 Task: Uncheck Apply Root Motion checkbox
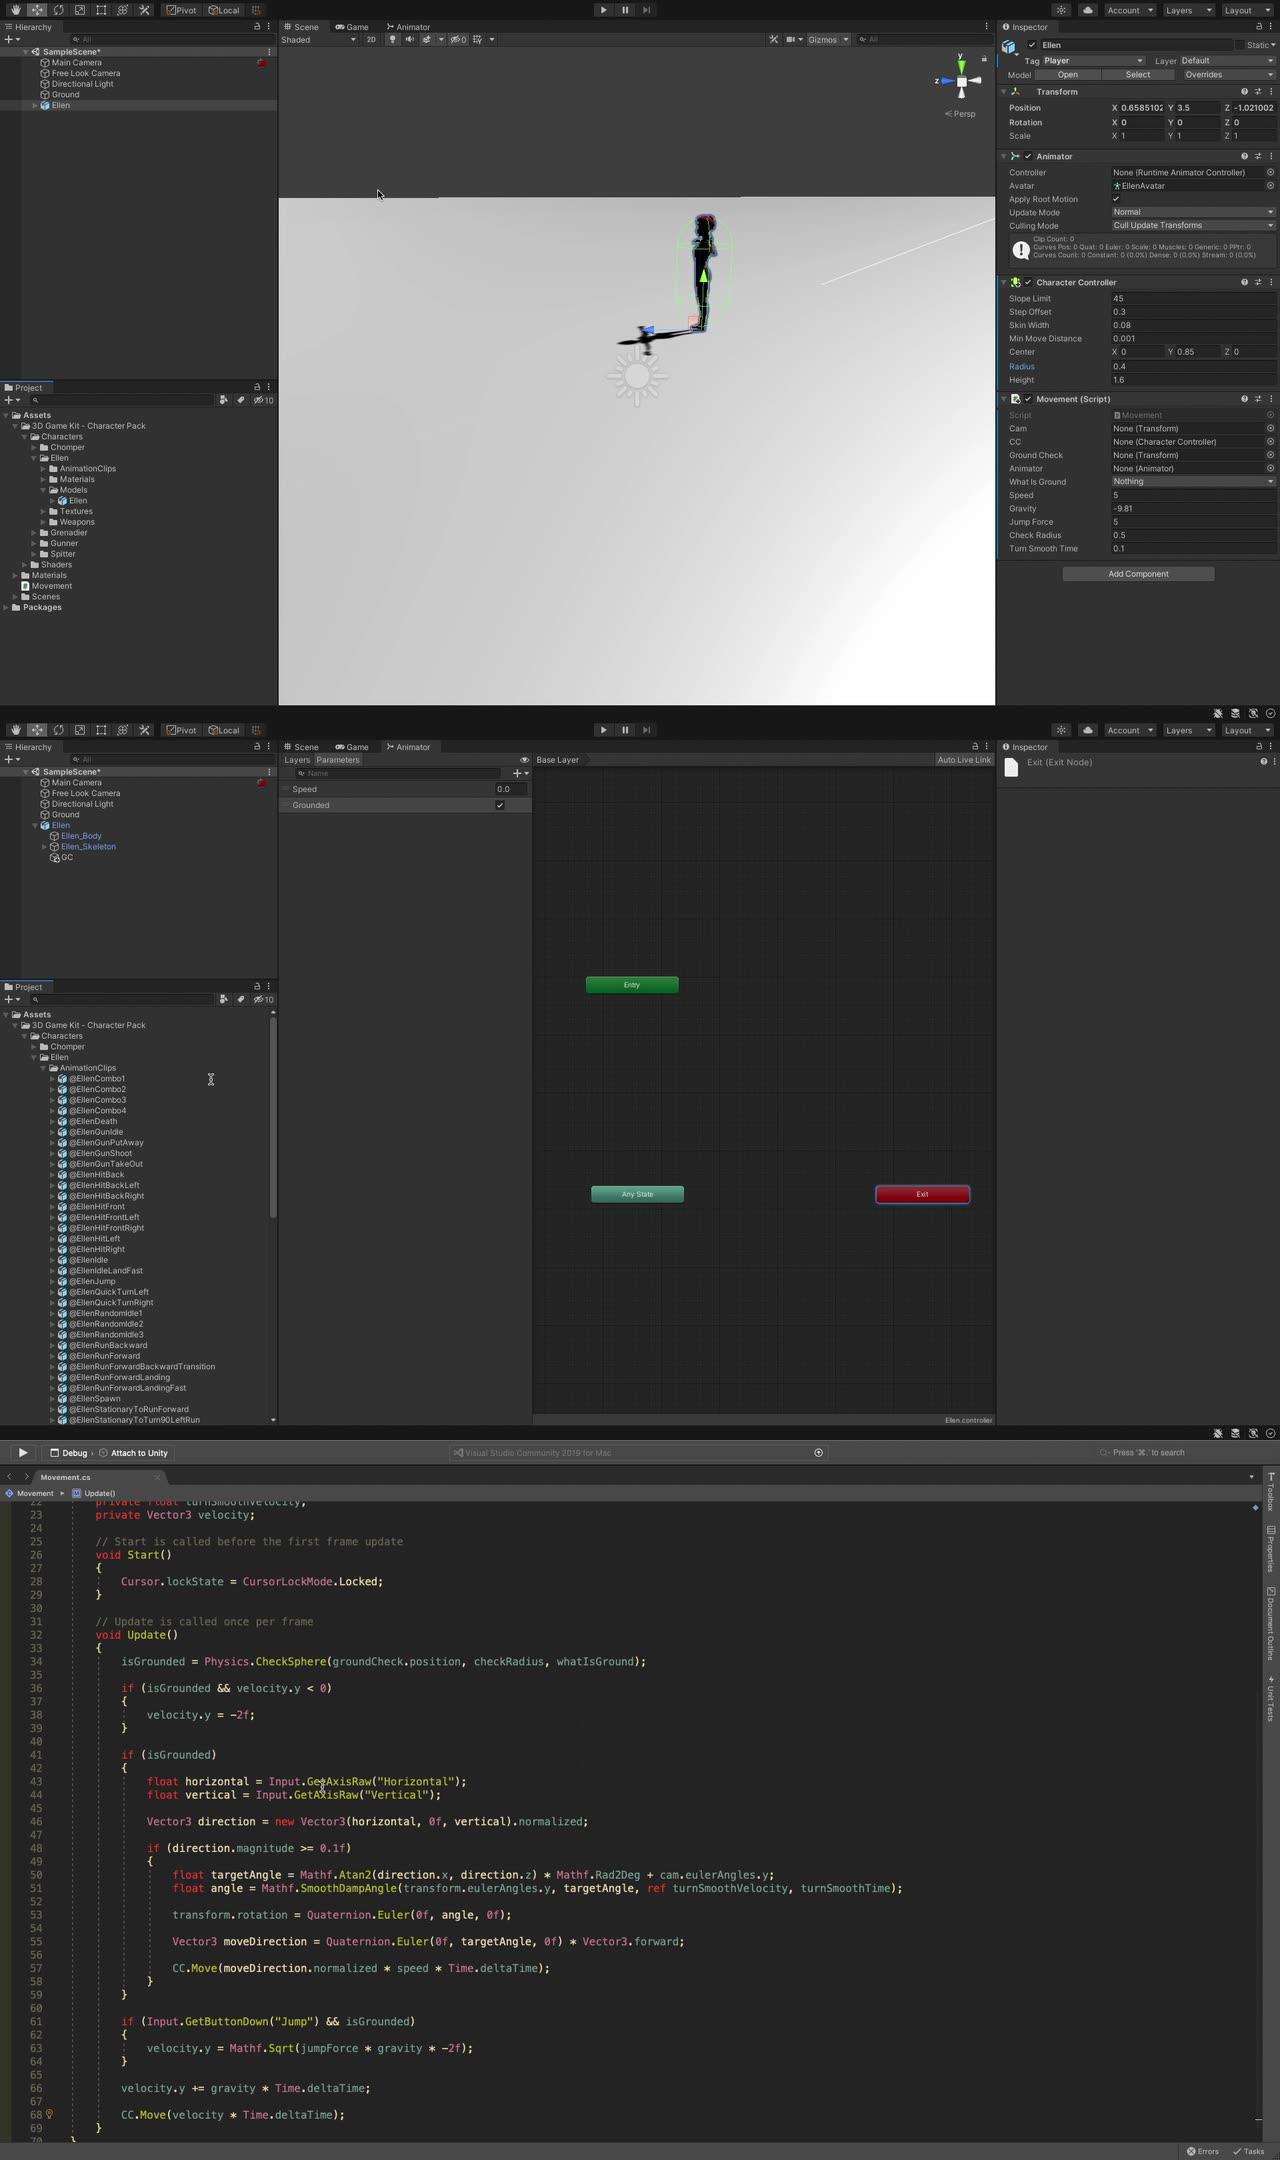[x=1116, y=199]
